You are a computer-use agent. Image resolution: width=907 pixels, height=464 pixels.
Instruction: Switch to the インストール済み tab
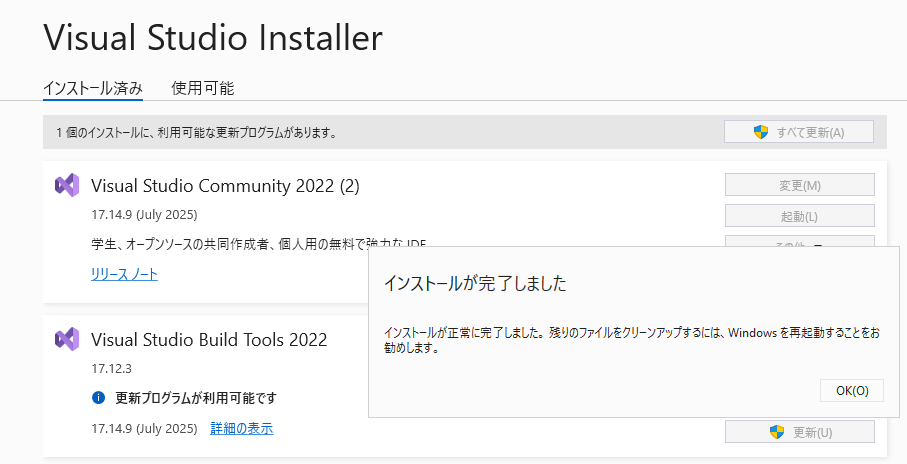(93, 88)
